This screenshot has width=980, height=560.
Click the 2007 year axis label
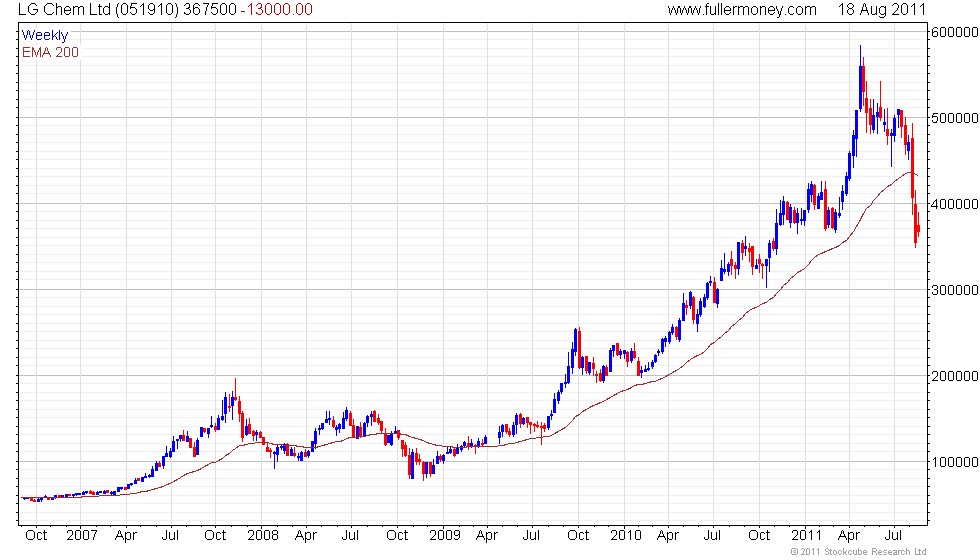[81, 535]
